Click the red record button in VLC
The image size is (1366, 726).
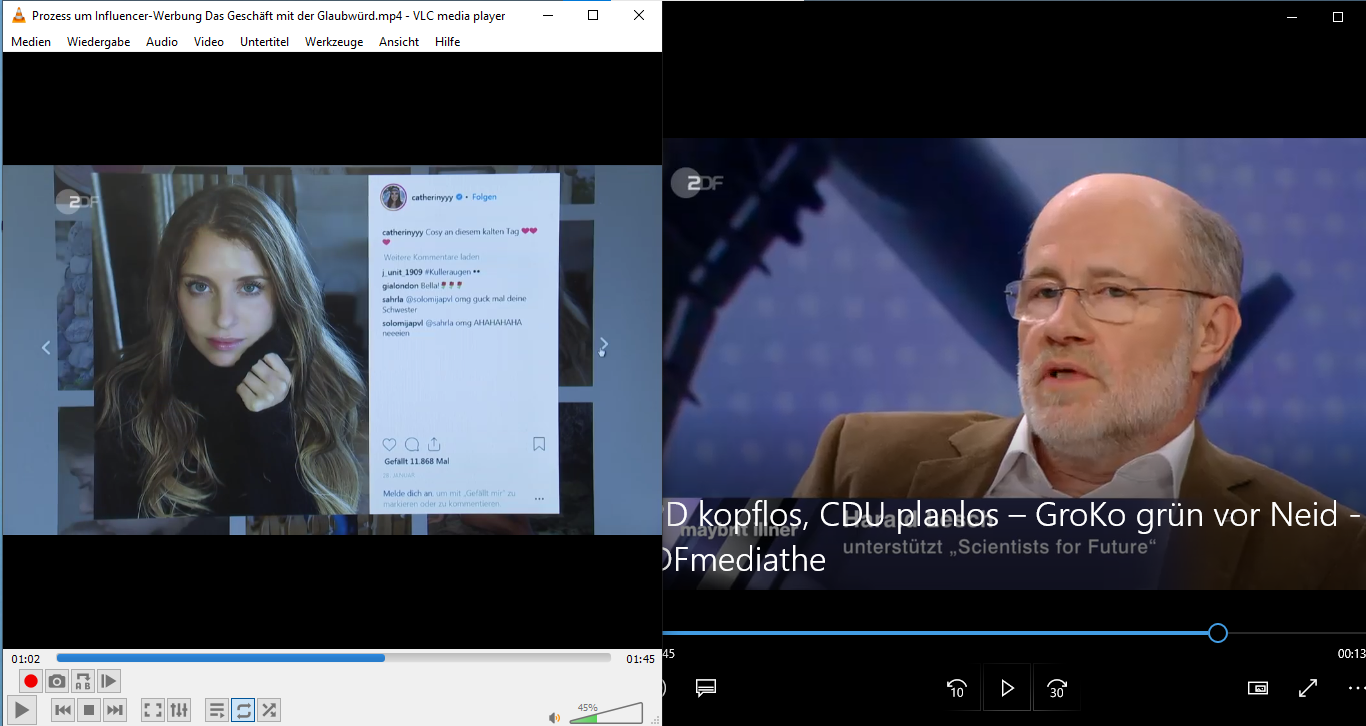click(31, 681)
